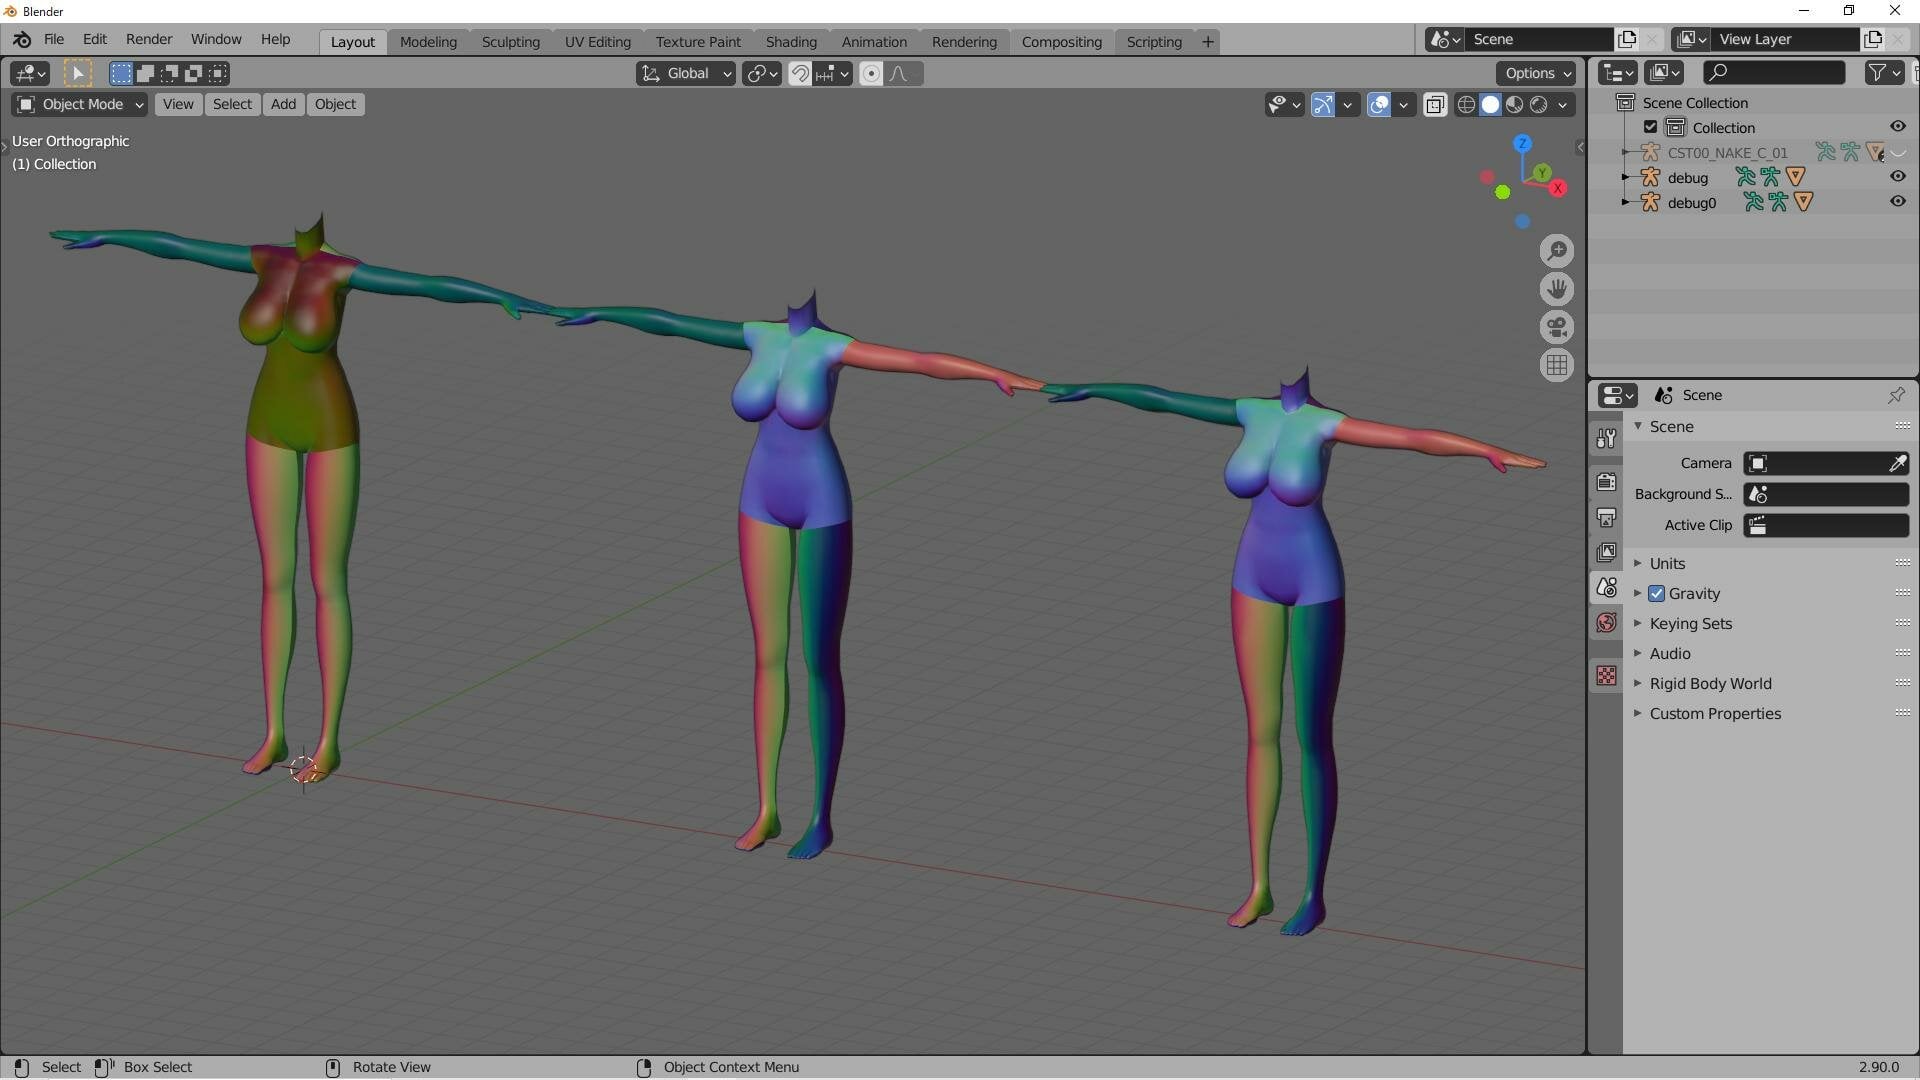Click armature icon of debug object
Screen dimensions: 1920x1080
[x=1650, y=177]
